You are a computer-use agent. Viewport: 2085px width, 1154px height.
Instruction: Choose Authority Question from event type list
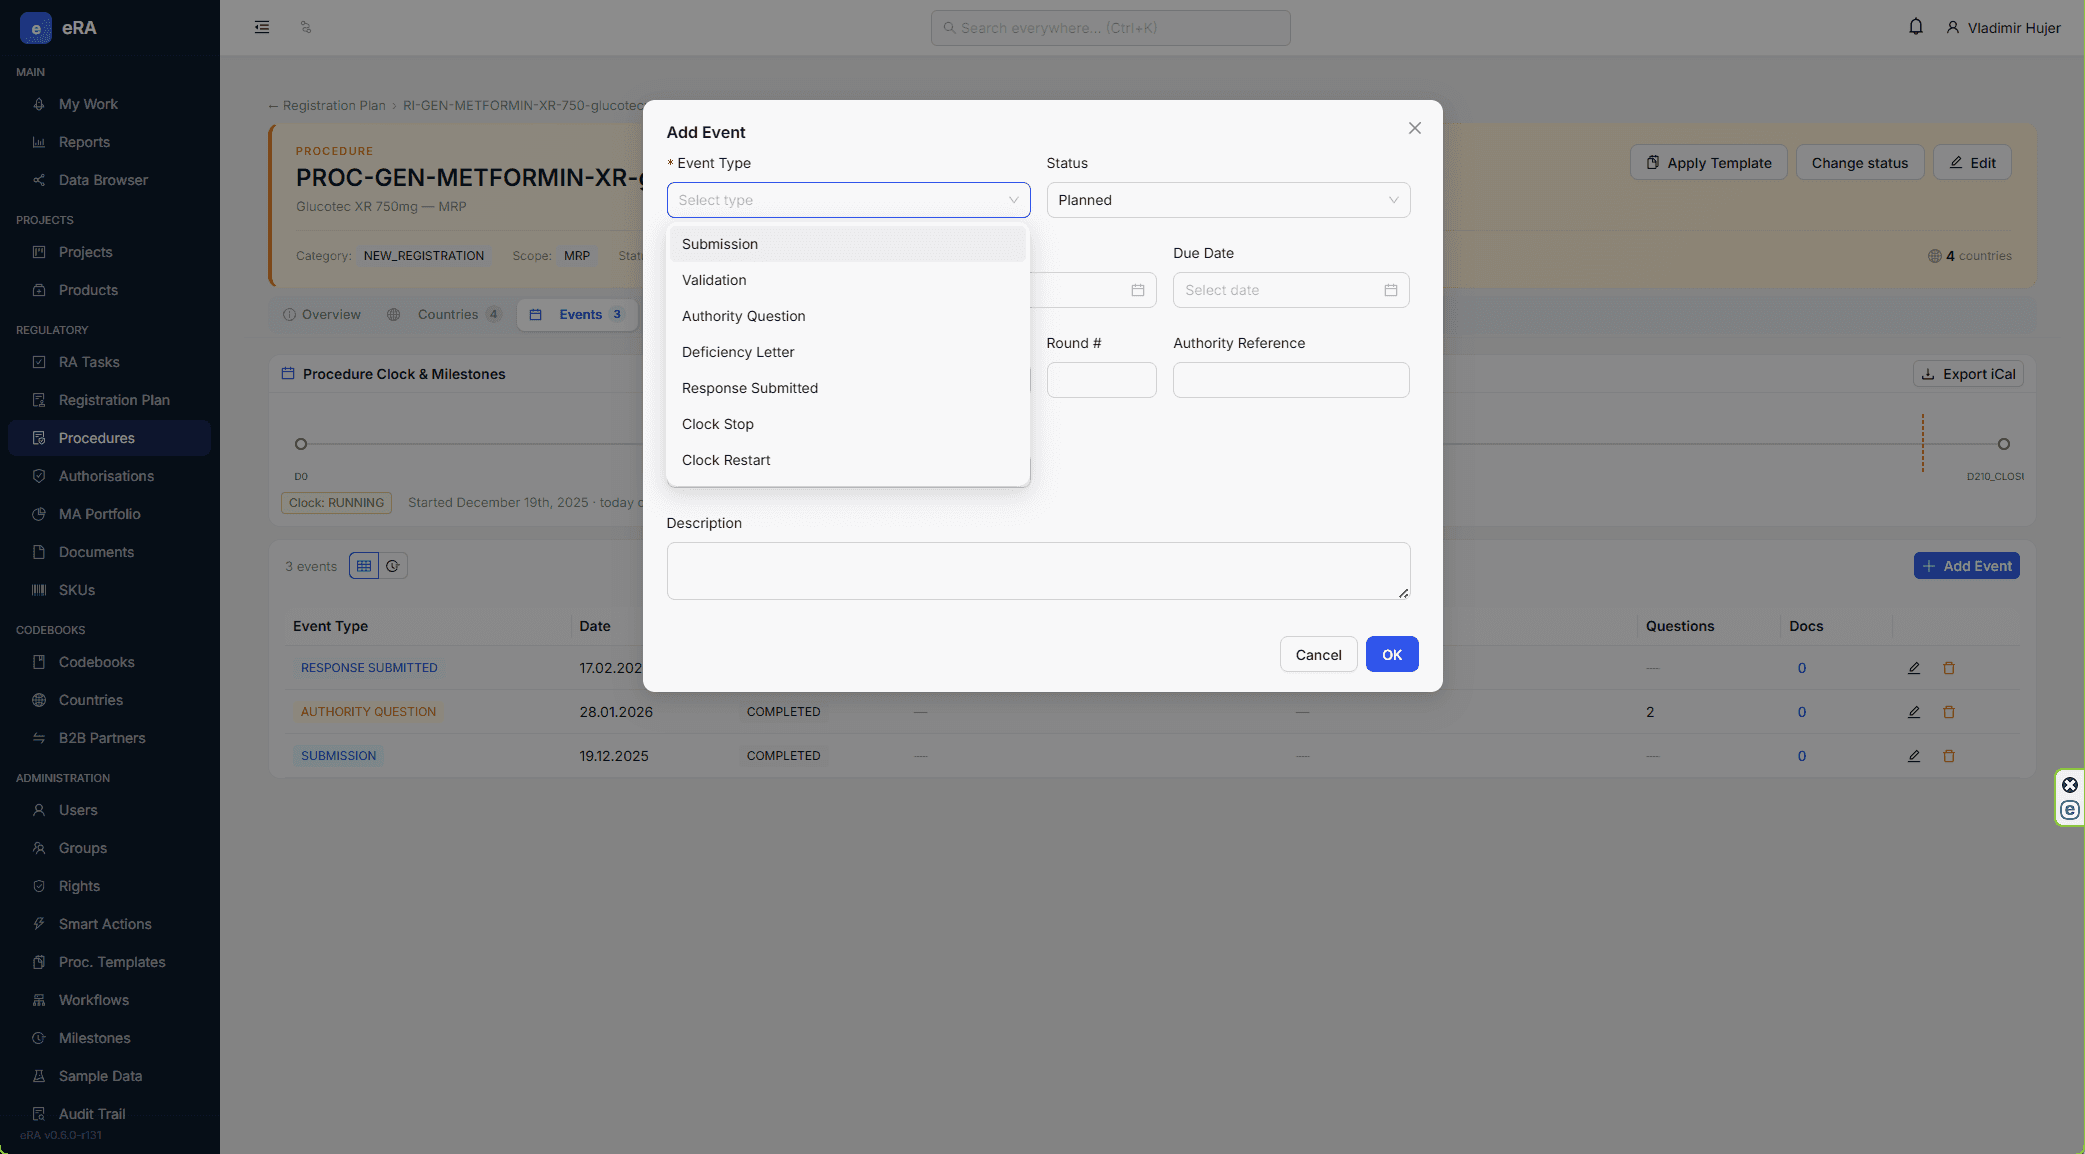tap(848, 316)
